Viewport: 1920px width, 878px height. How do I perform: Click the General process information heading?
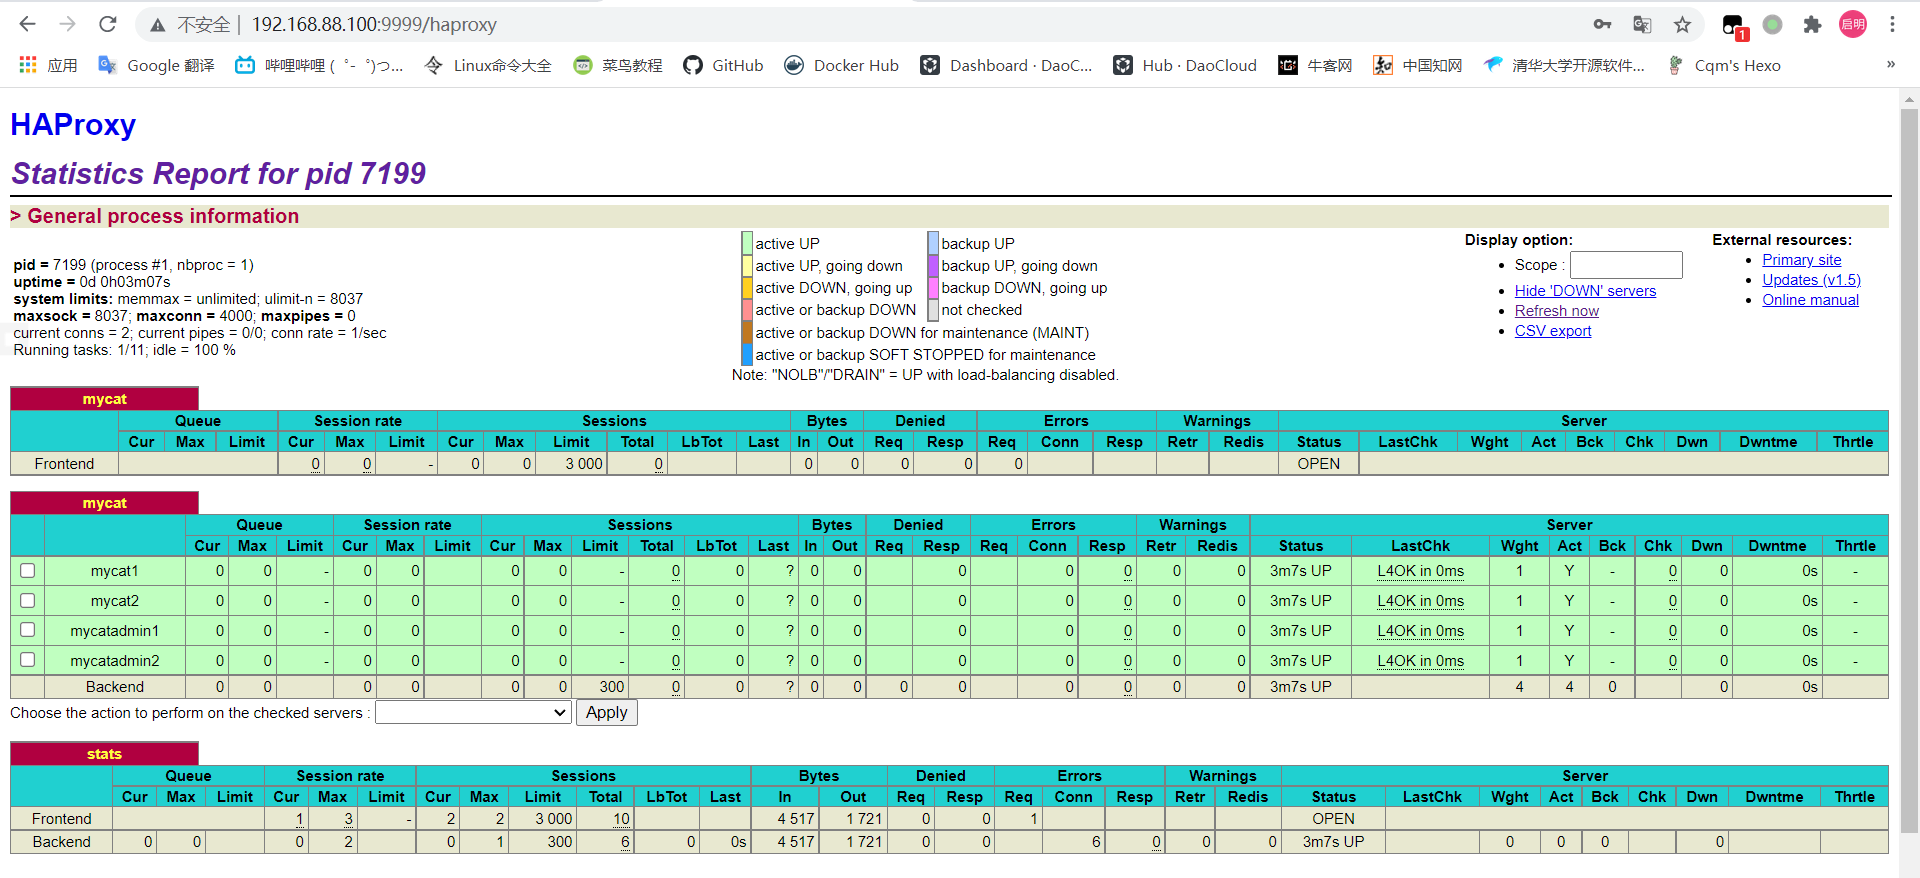[162, 216]
